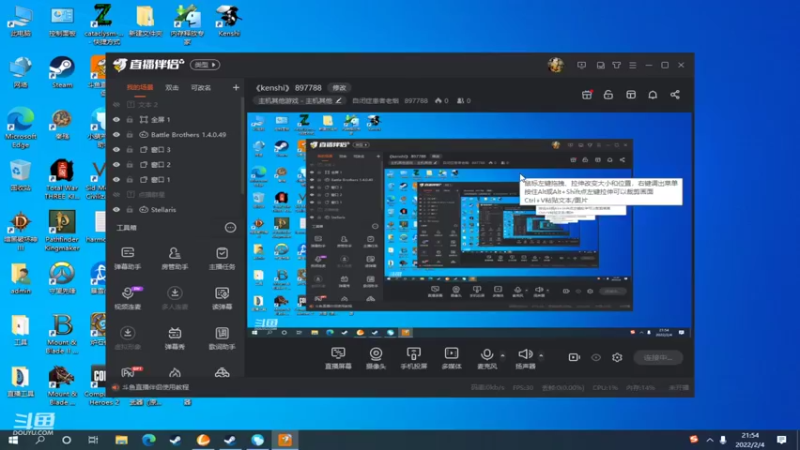Viewport: 800px width, 450px height.
Task: Add a 摄像头 camera source
Action: click(376, 358)
